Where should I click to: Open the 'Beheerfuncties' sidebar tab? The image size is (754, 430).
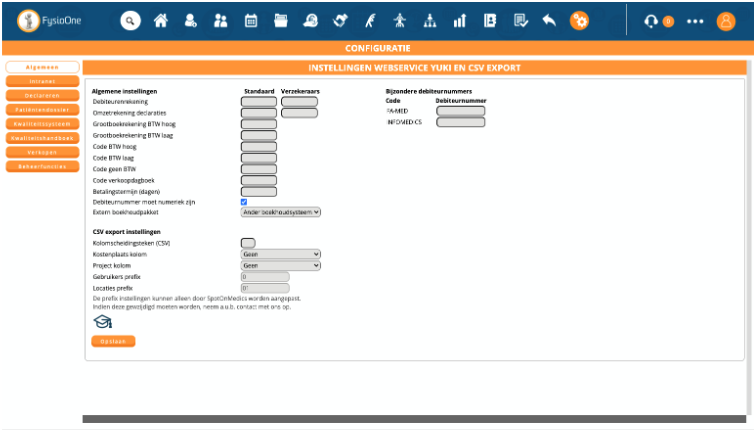tap(42, 166)
